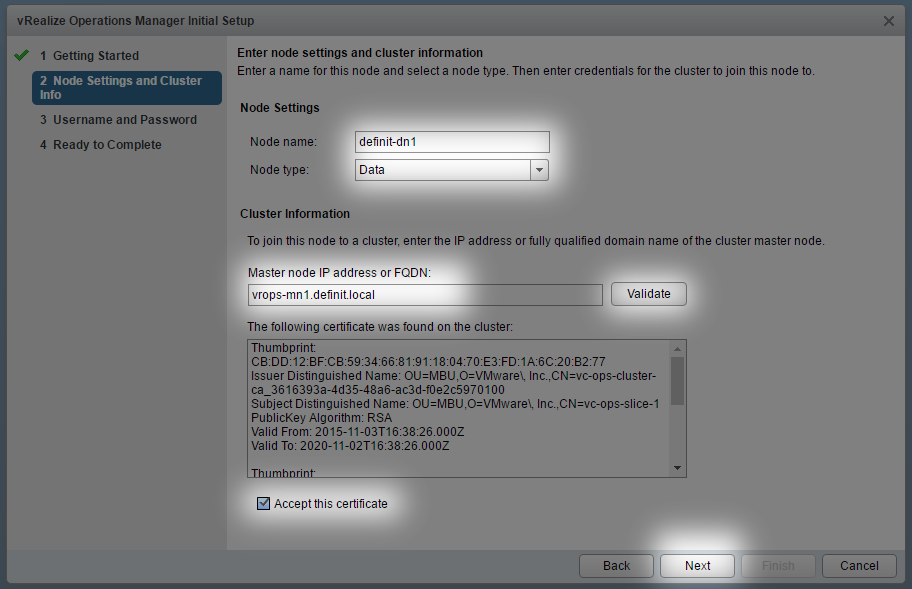Open step 3 Username and Password
The width and height of the screenshot is (912, 589).
119,120
